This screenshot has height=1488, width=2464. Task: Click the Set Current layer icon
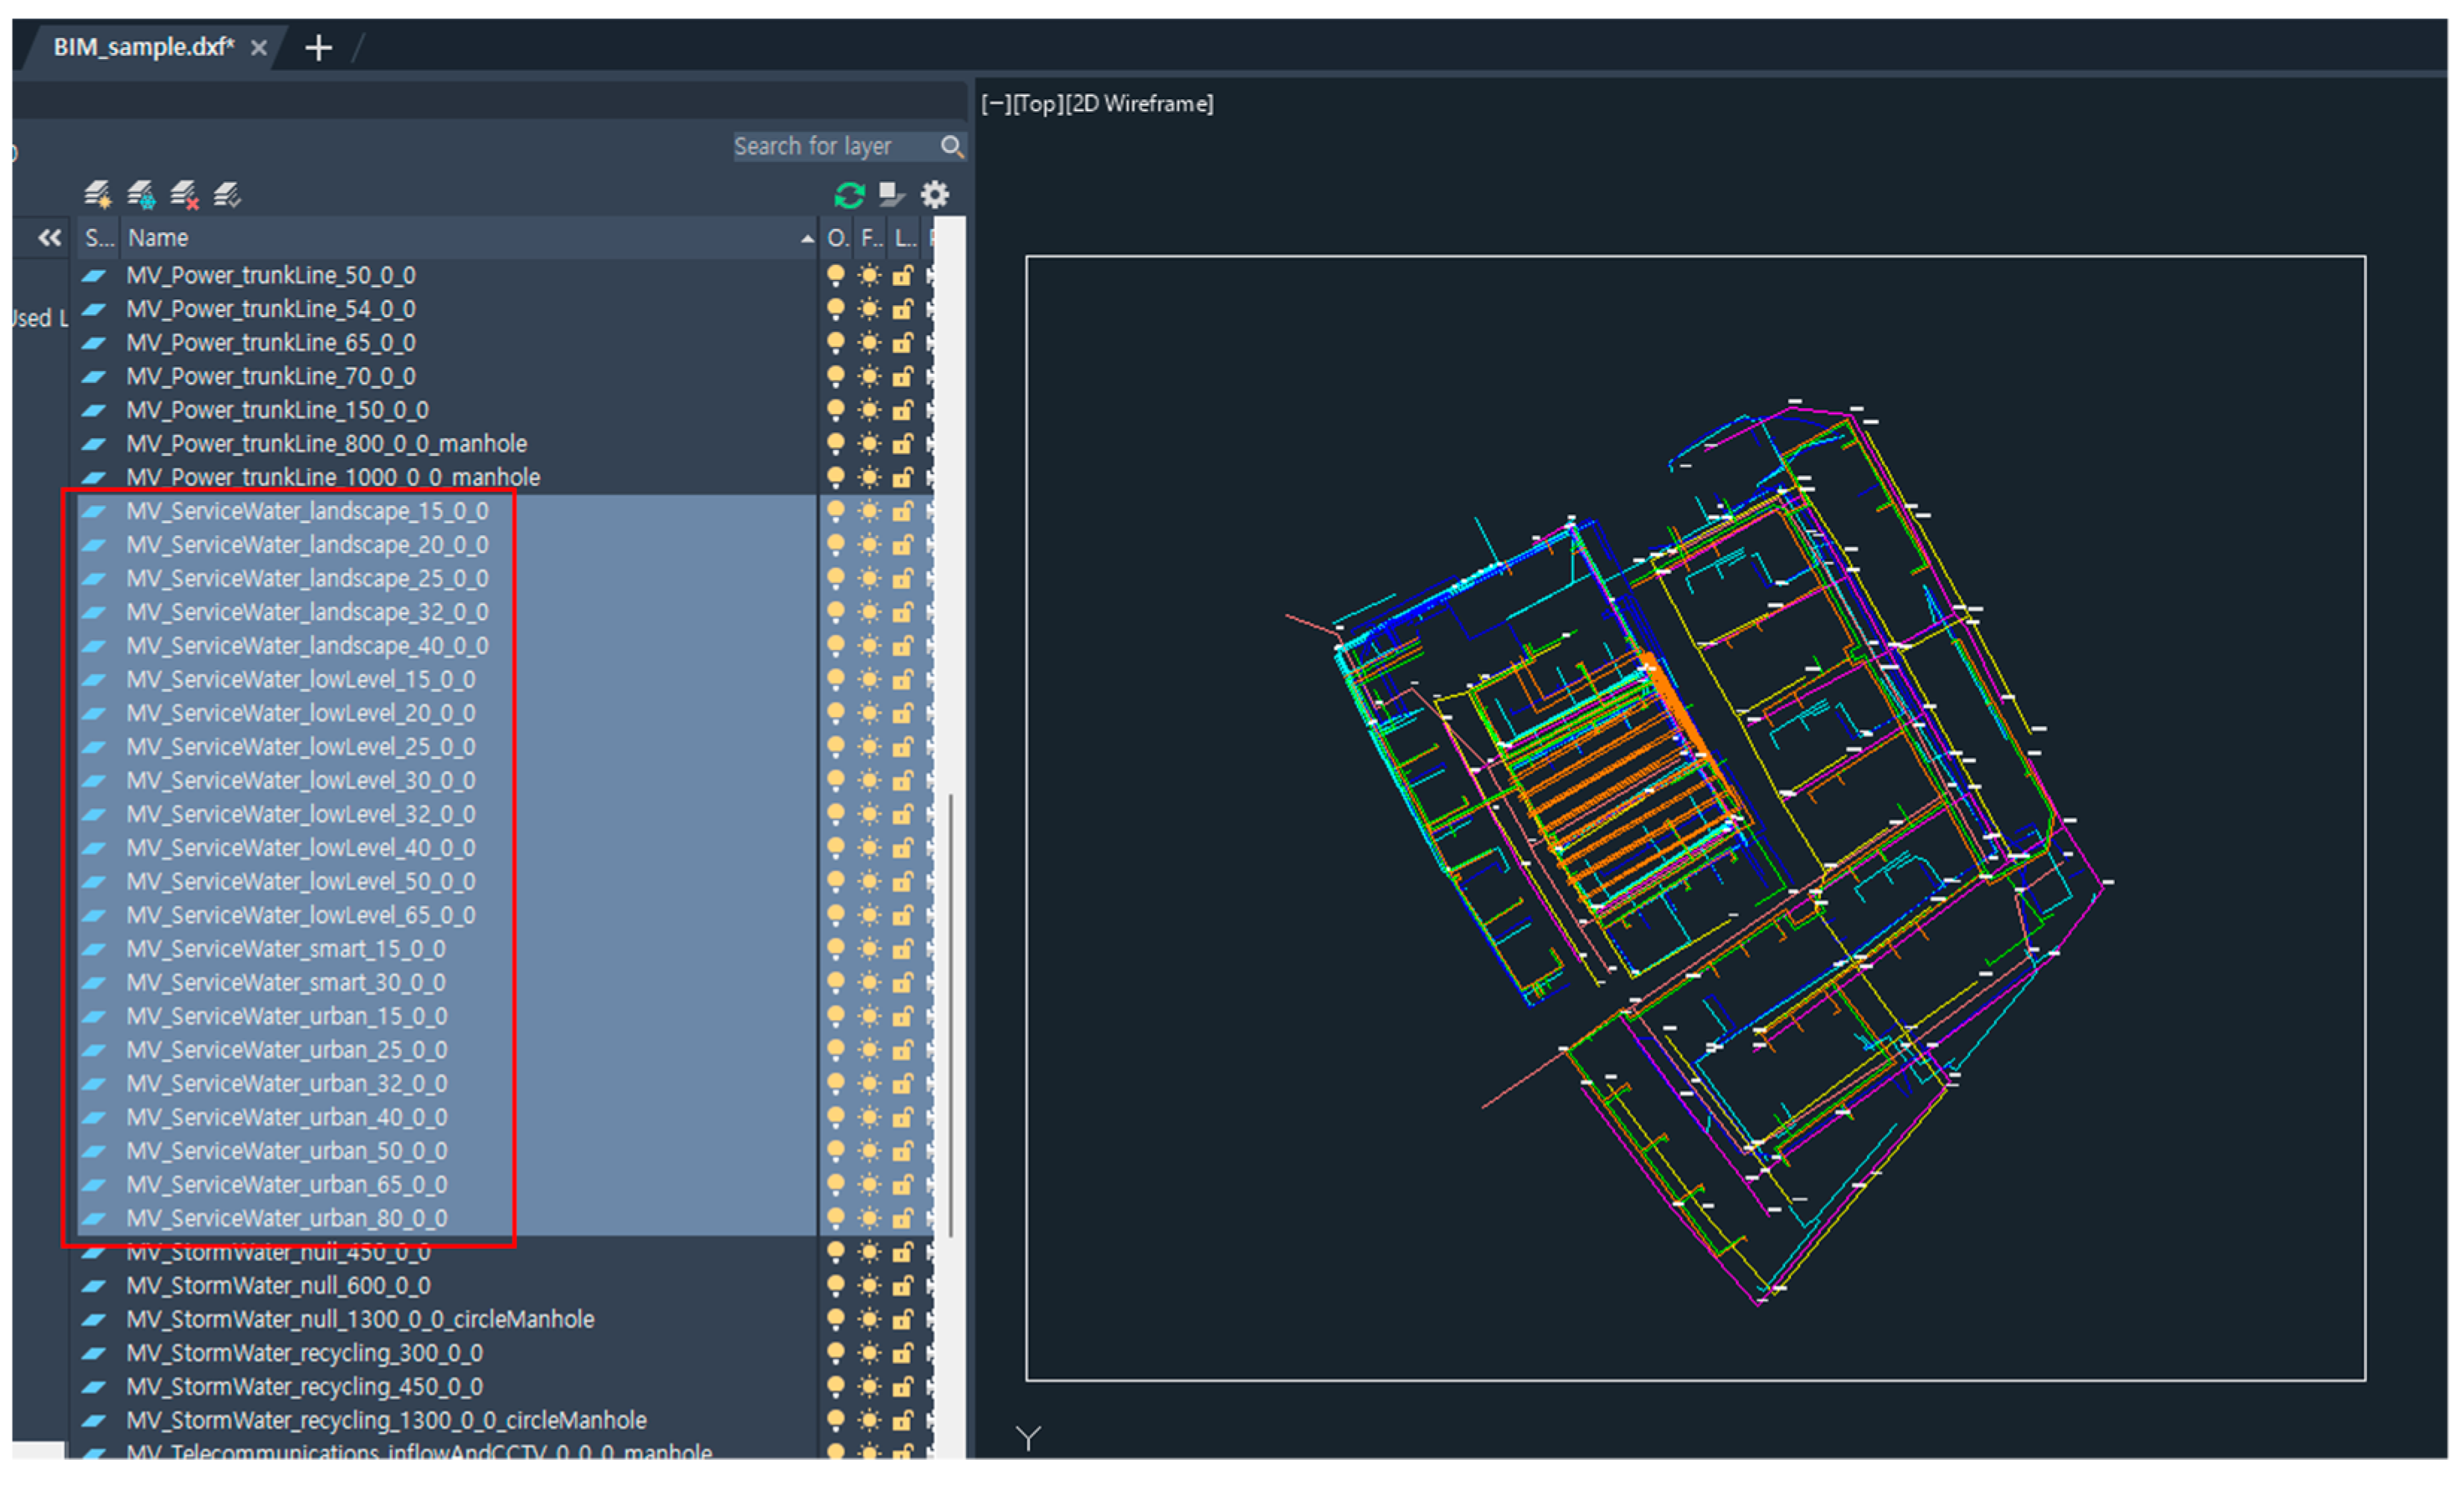pyautogui.click(x=227, y=194)
